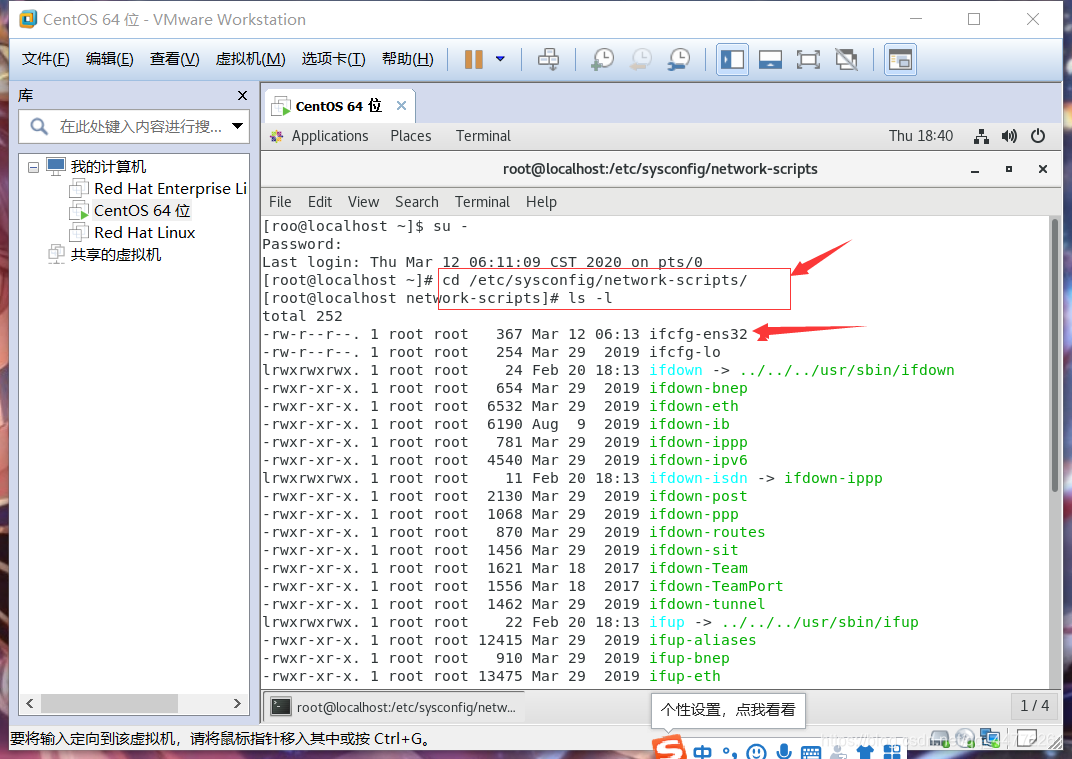1072x759 pixels.
Task: Open the 文件(F) menu
Action: [x=45, y=59]
